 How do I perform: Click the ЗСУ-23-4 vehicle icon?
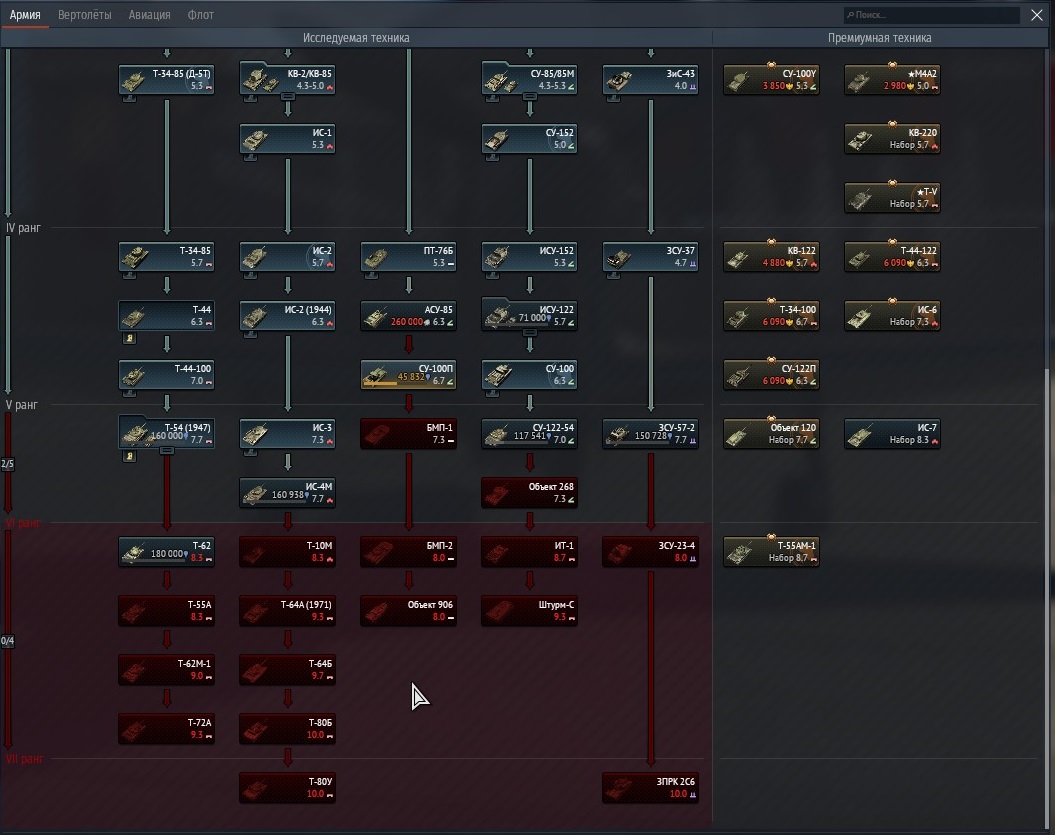(x=618, y=552)
